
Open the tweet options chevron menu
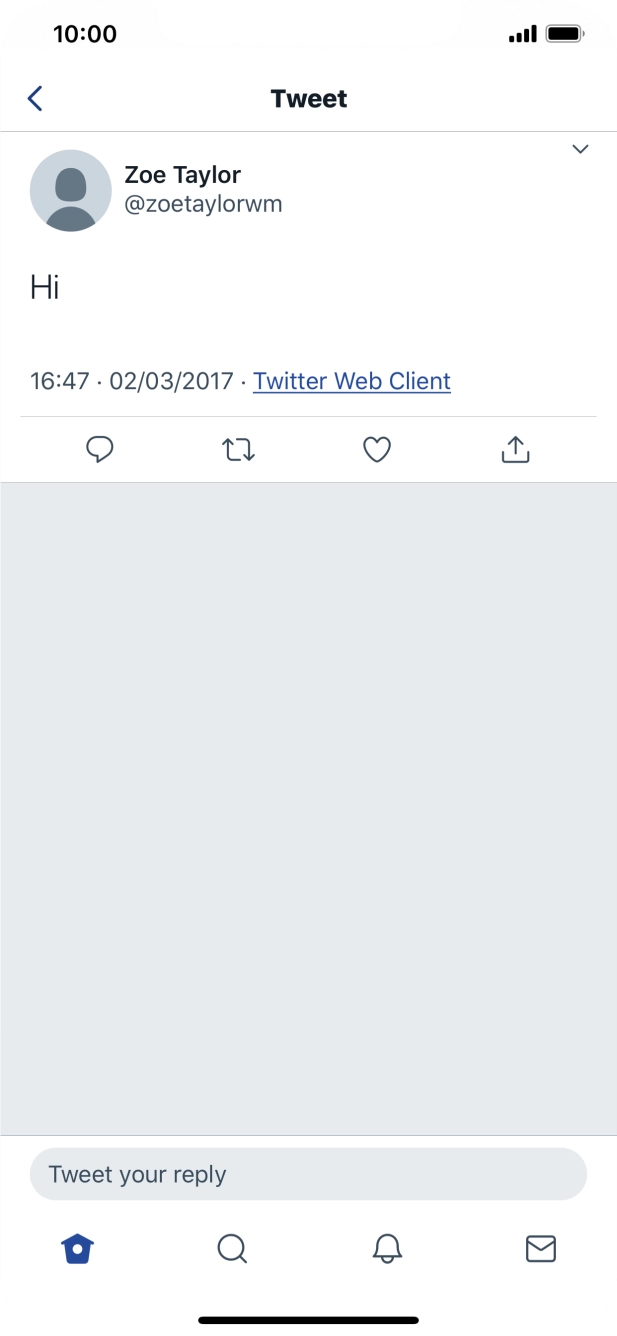580,150
